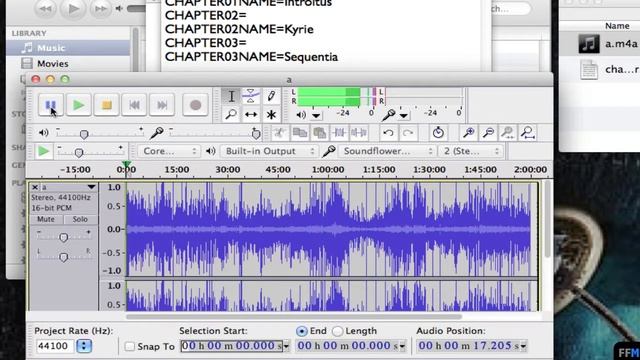The image size is (640, 360).
Task: Mute track a
Action: click(46, 219)
